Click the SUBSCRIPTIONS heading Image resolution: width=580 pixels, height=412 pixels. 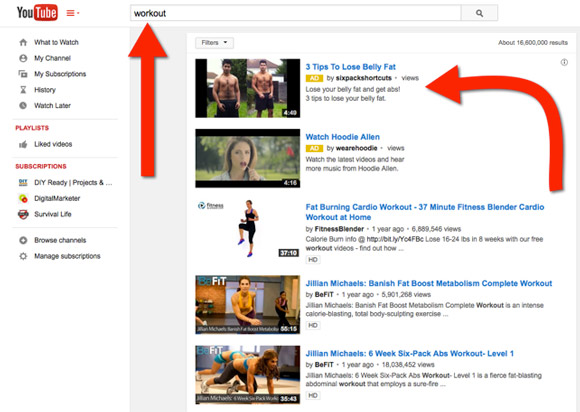tap(41, 166)
